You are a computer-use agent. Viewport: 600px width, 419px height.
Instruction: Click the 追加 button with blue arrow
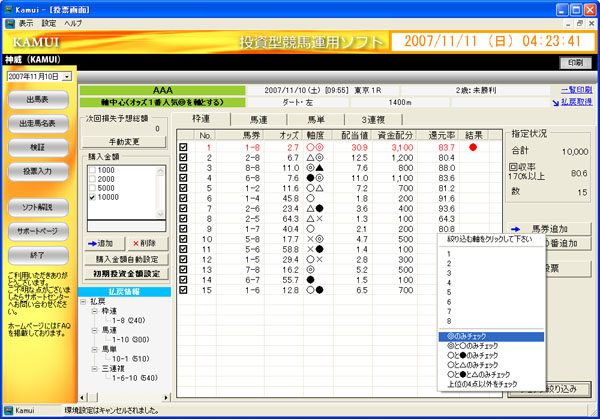tap(103, 243)
